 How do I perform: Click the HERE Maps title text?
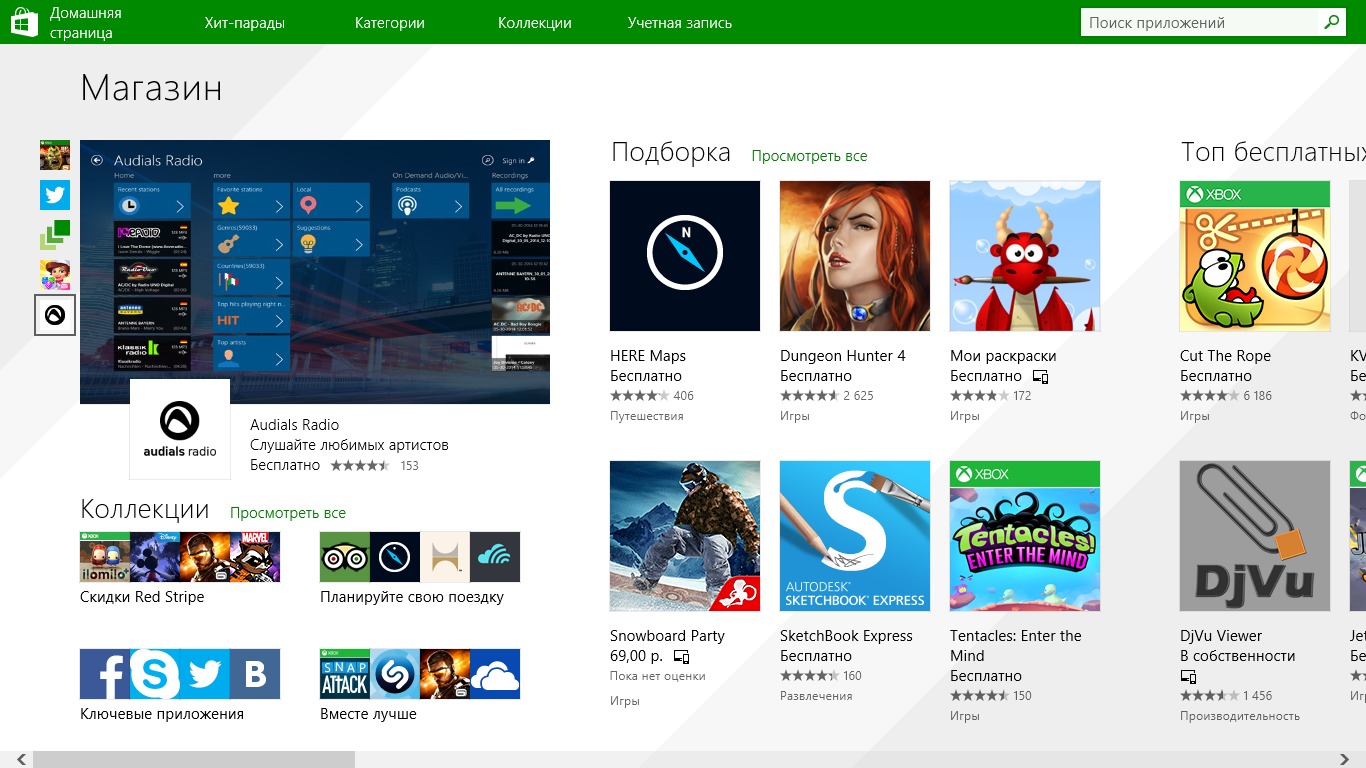tap(648, 356)
